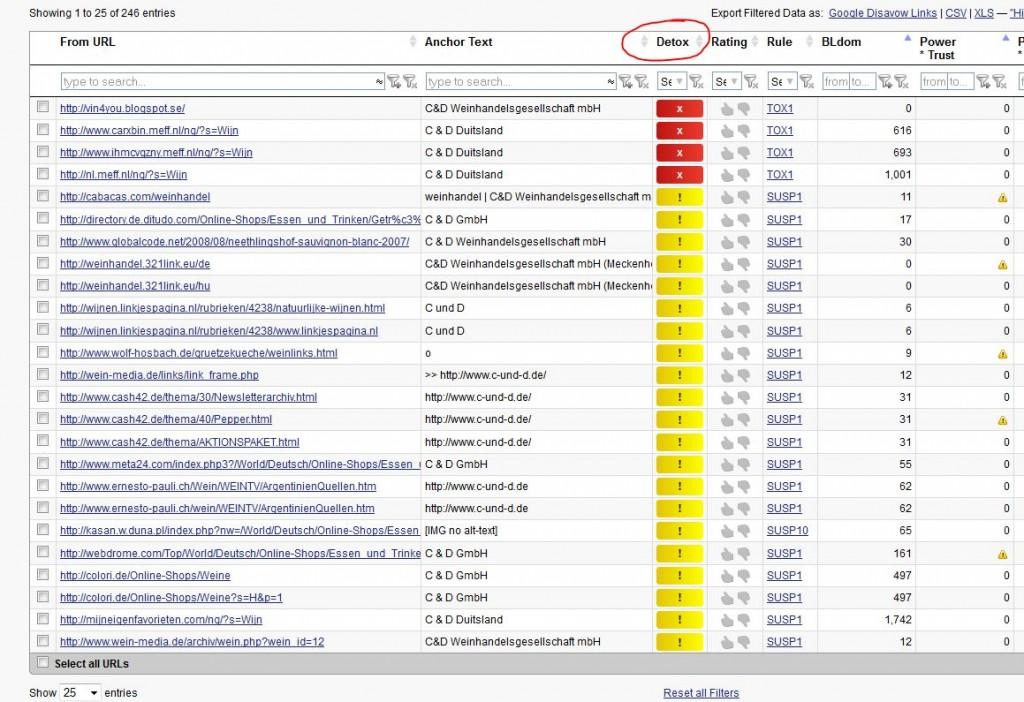The width and height of the screenshot is (1024, 702).
Task: Clear the Rating column filter icon
Action: pos(751,82)
